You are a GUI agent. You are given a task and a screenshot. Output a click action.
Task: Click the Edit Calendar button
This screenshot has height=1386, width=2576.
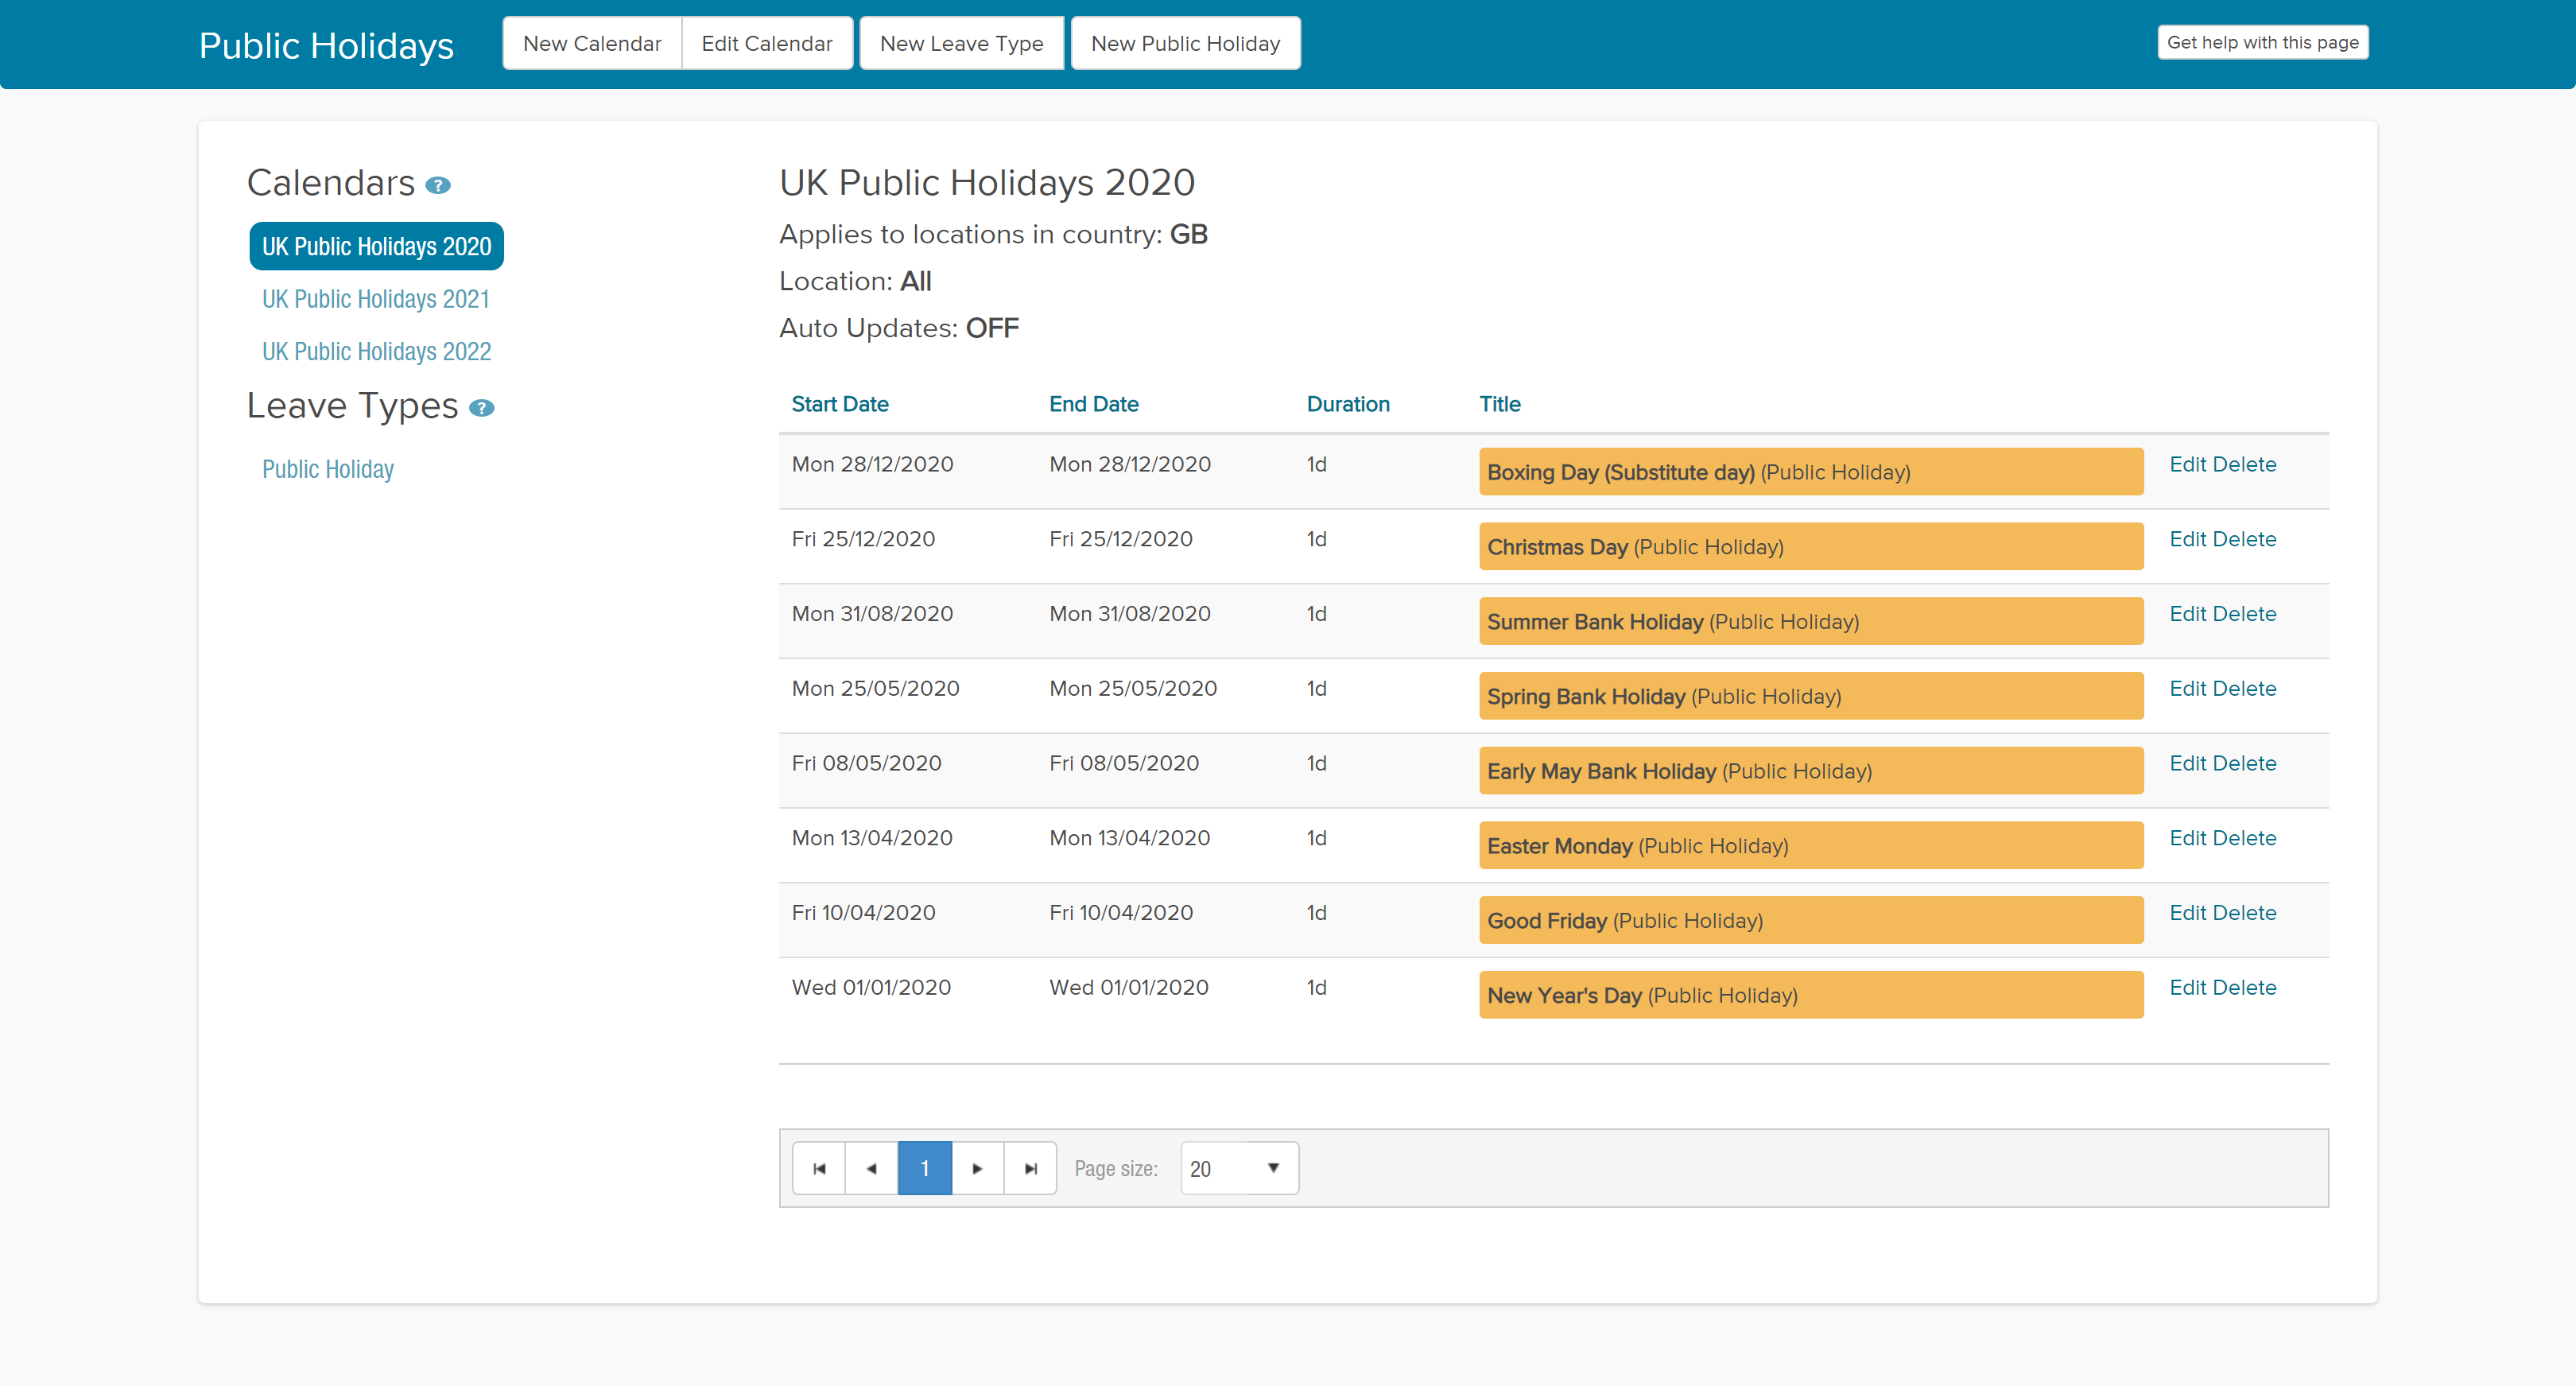tap(767, 43)
